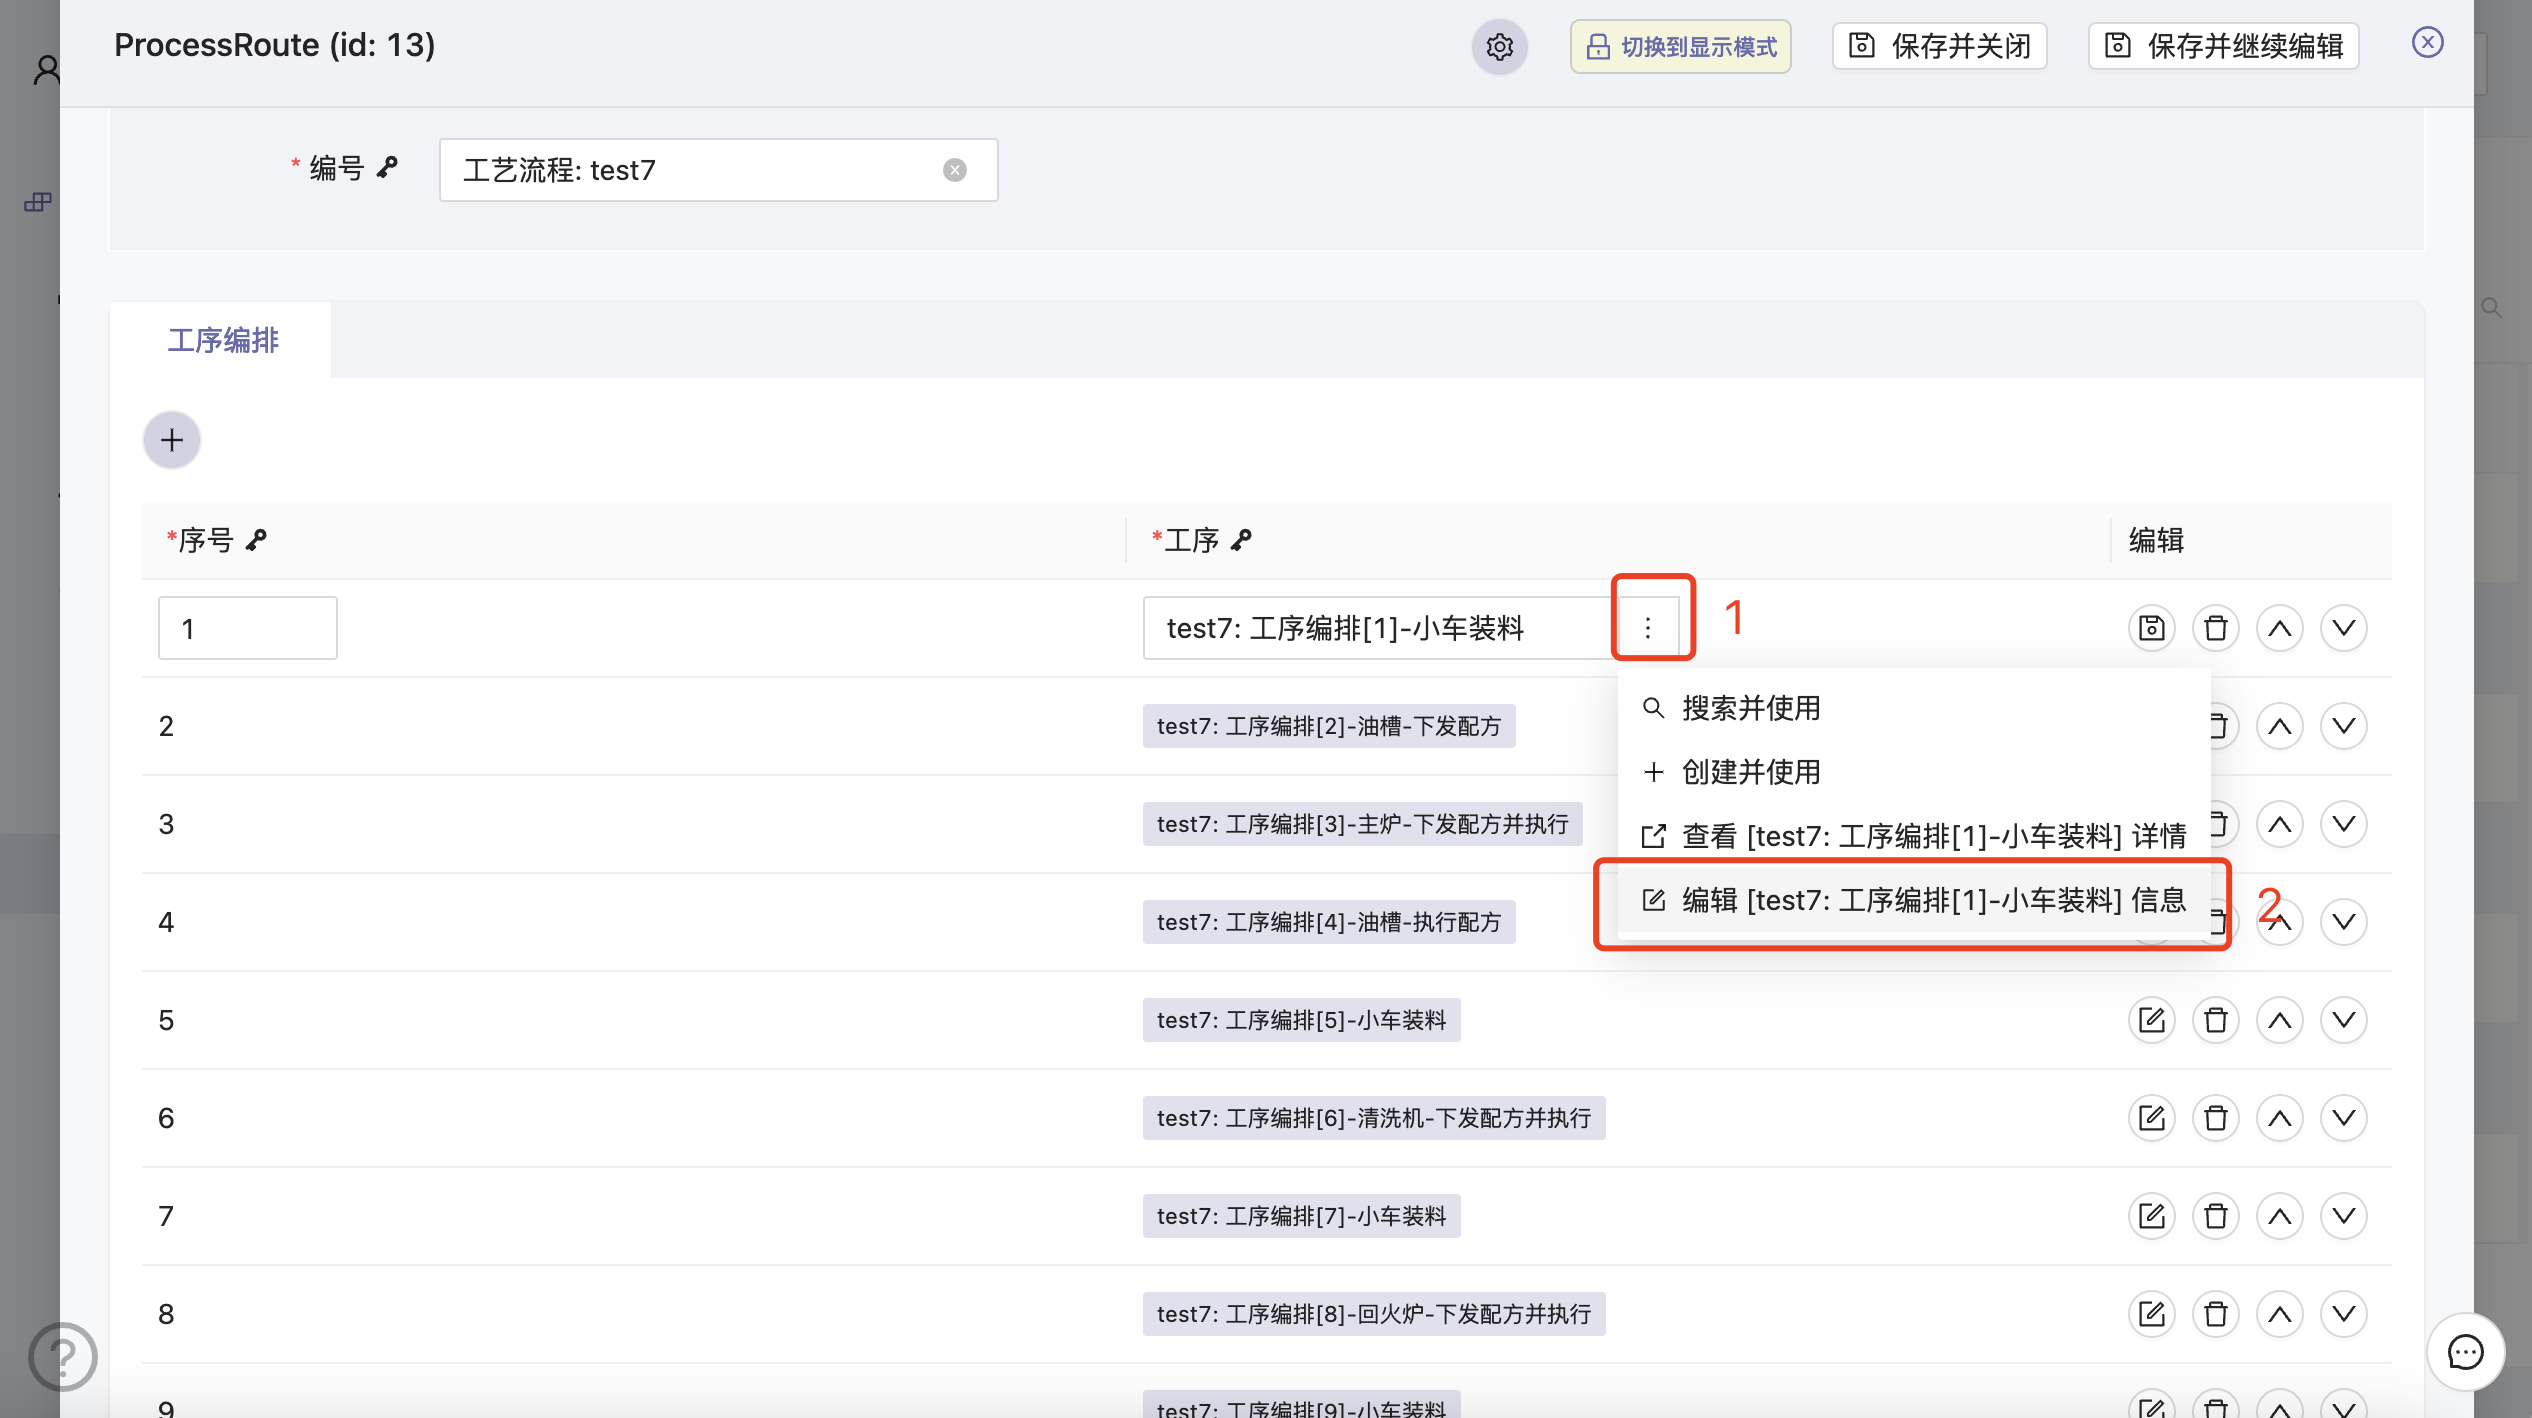Click the save icon in row 1
2532x1418 pixels.
click(2151, 628)
